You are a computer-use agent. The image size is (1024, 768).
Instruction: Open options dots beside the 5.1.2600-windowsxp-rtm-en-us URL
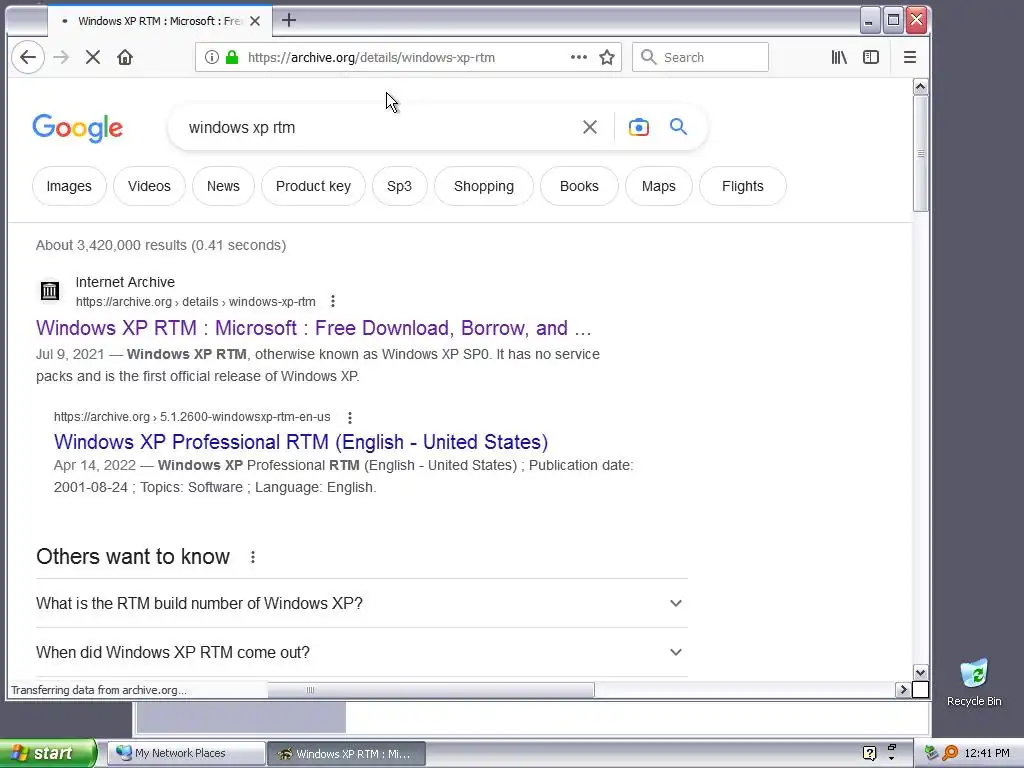pyautogui.click(x=350, y=417)
